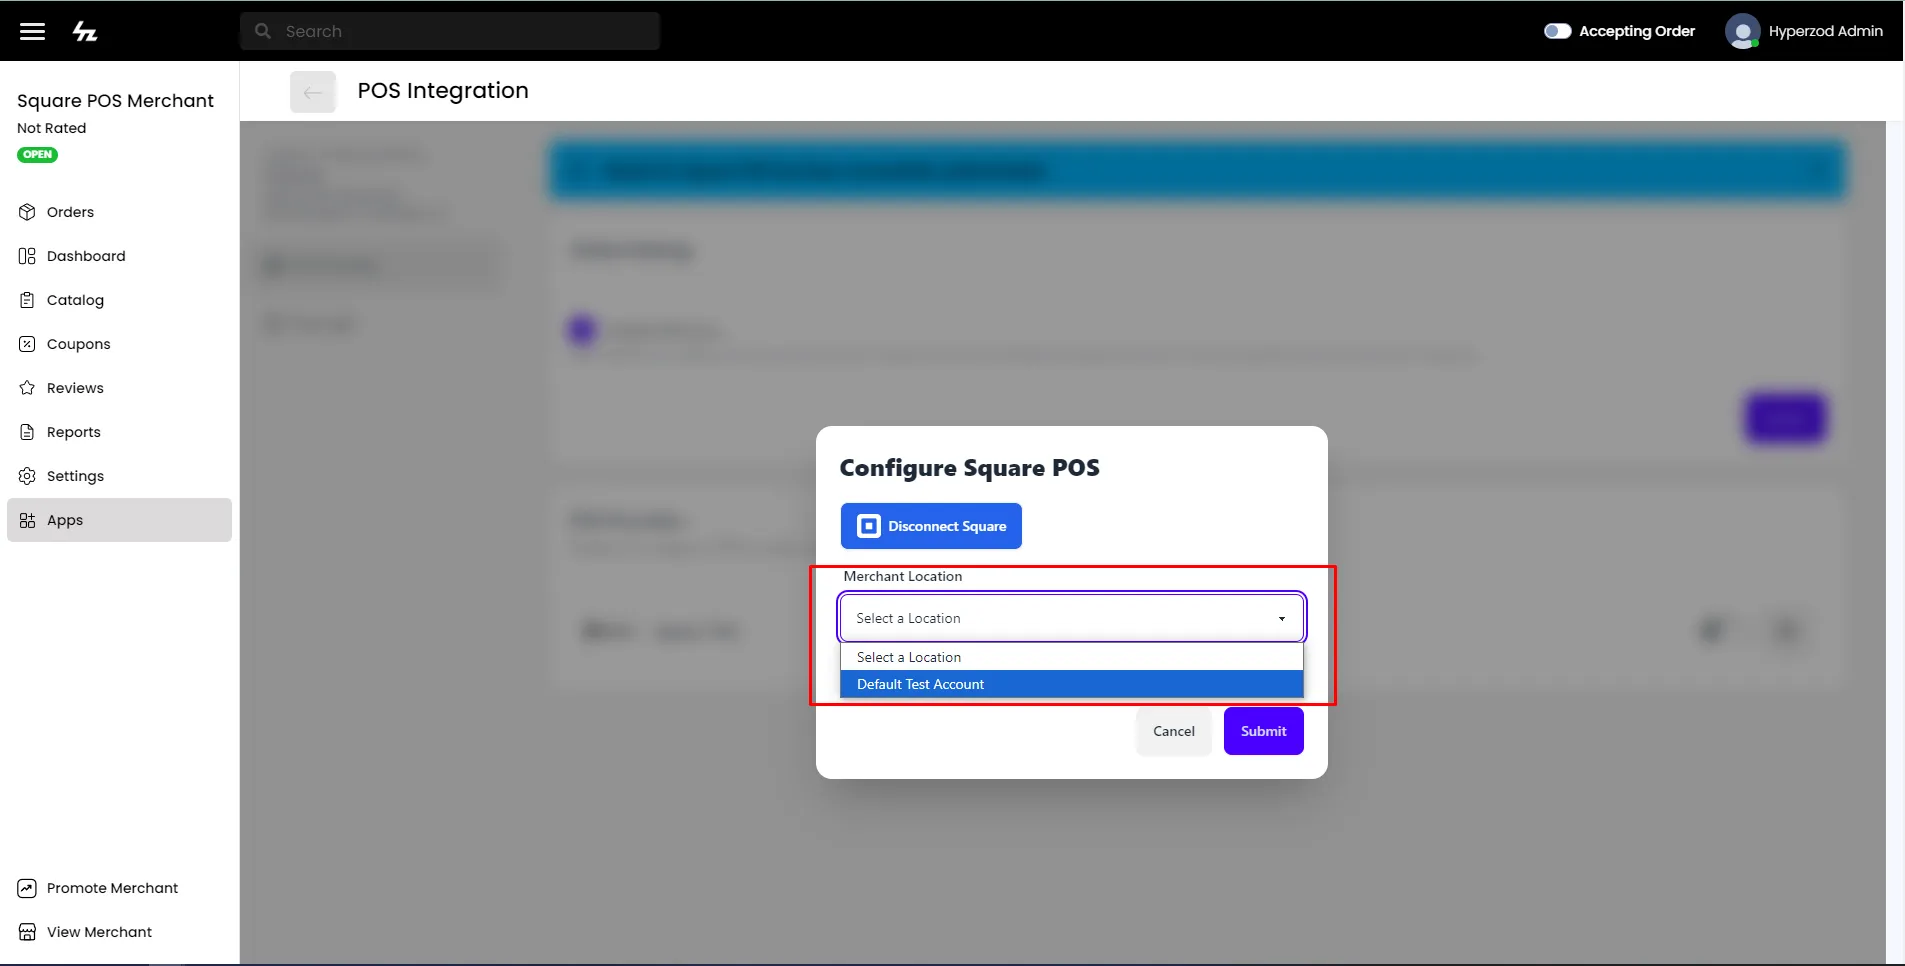Toggle the Accepting Order switch
Viewport: 1905px width, 966px height.
point(1557,31)
